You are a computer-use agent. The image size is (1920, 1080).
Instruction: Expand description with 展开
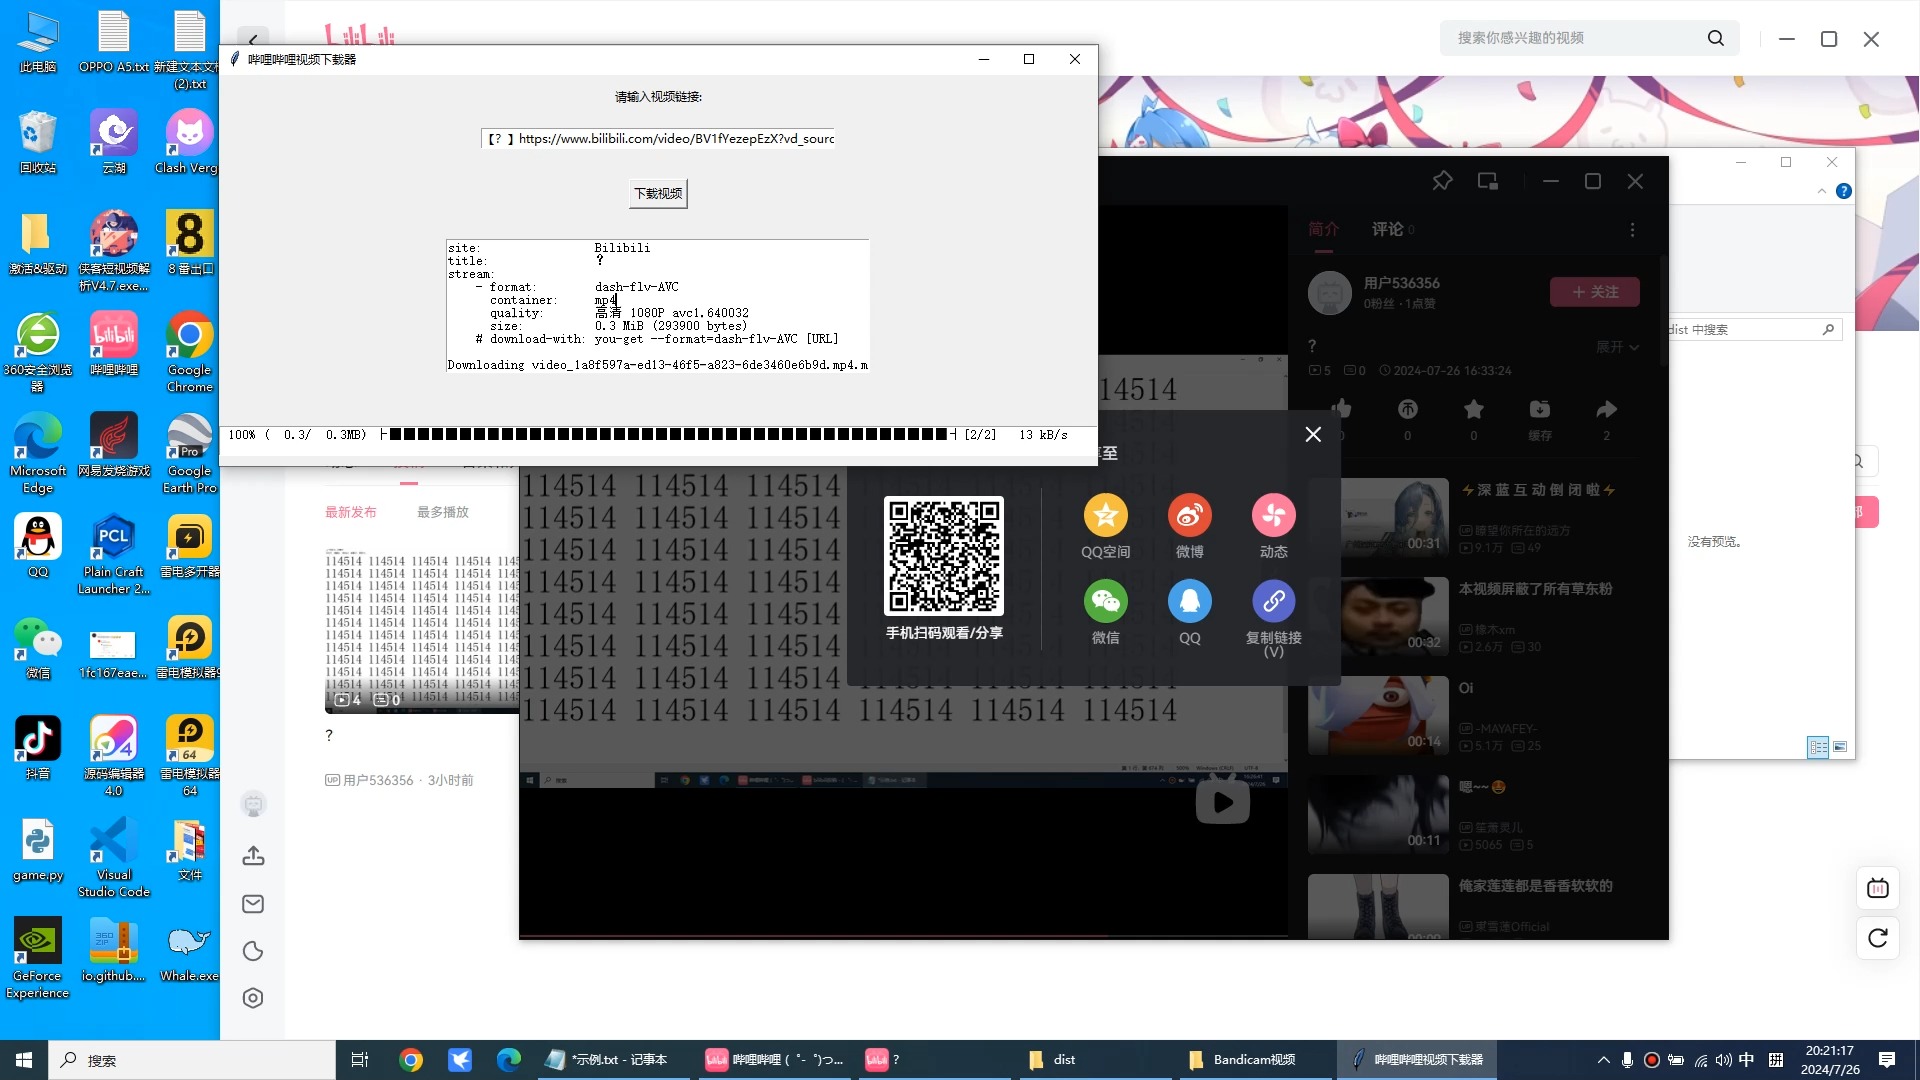coord(1617,347)
